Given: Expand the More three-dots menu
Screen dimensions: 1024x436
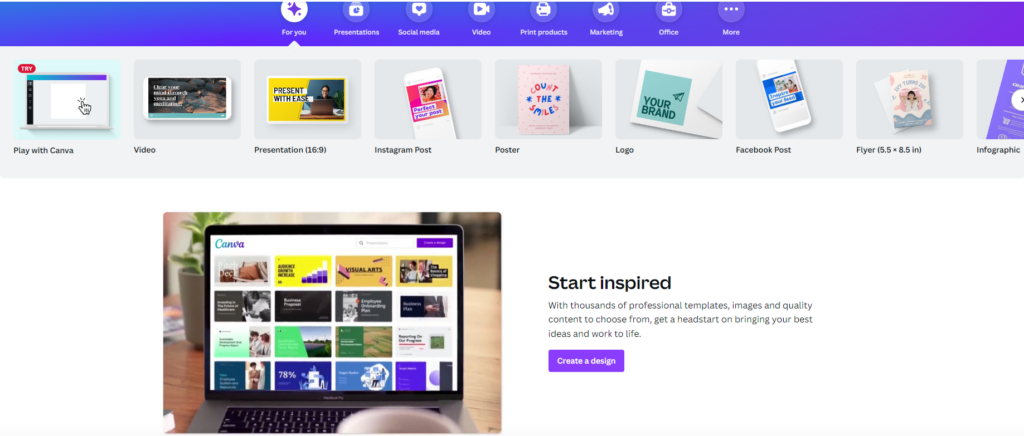Looking at the screenshot, I should pos(731,9).
